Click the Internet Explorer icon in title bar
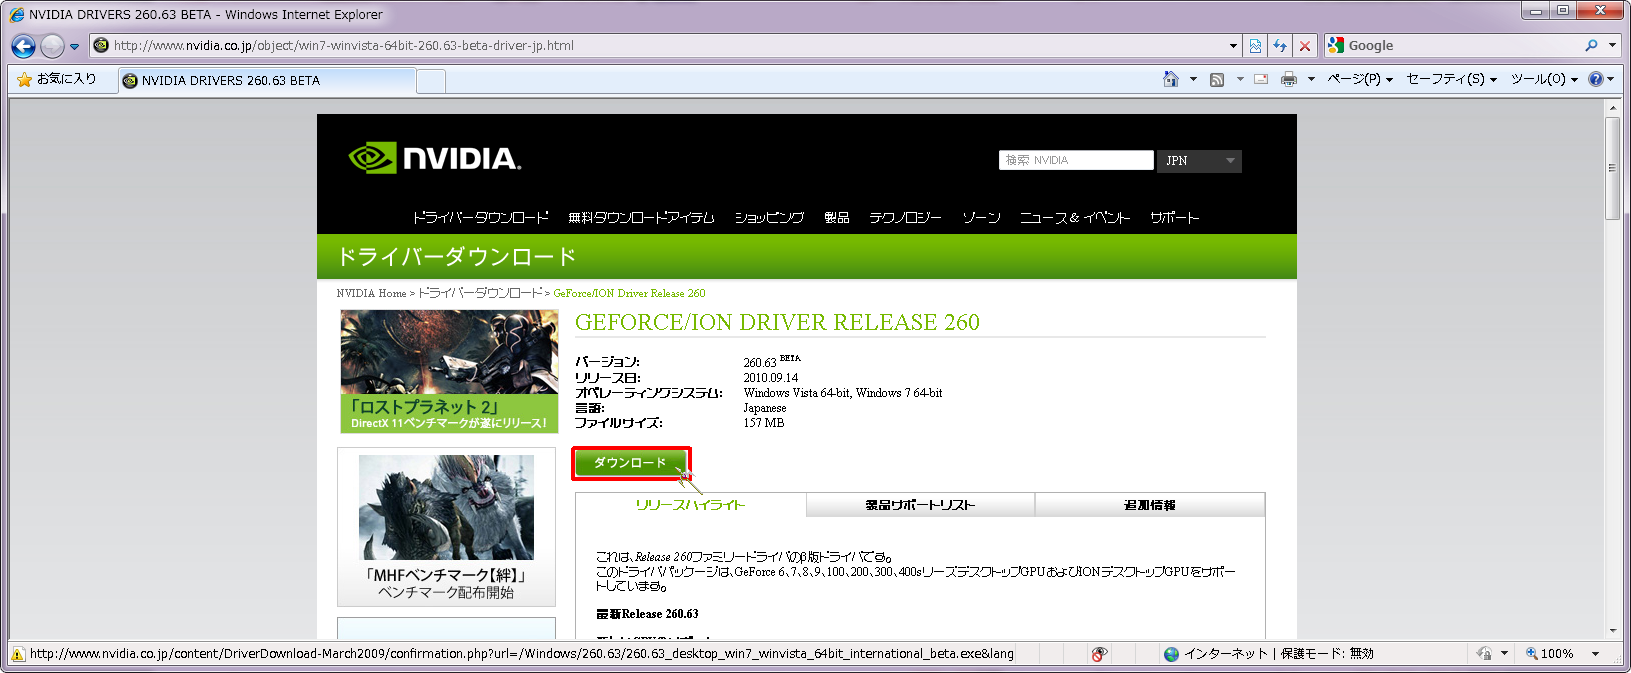Viewport: 1631px width, 673px height. pyautogui.click(x=16, y=15)
